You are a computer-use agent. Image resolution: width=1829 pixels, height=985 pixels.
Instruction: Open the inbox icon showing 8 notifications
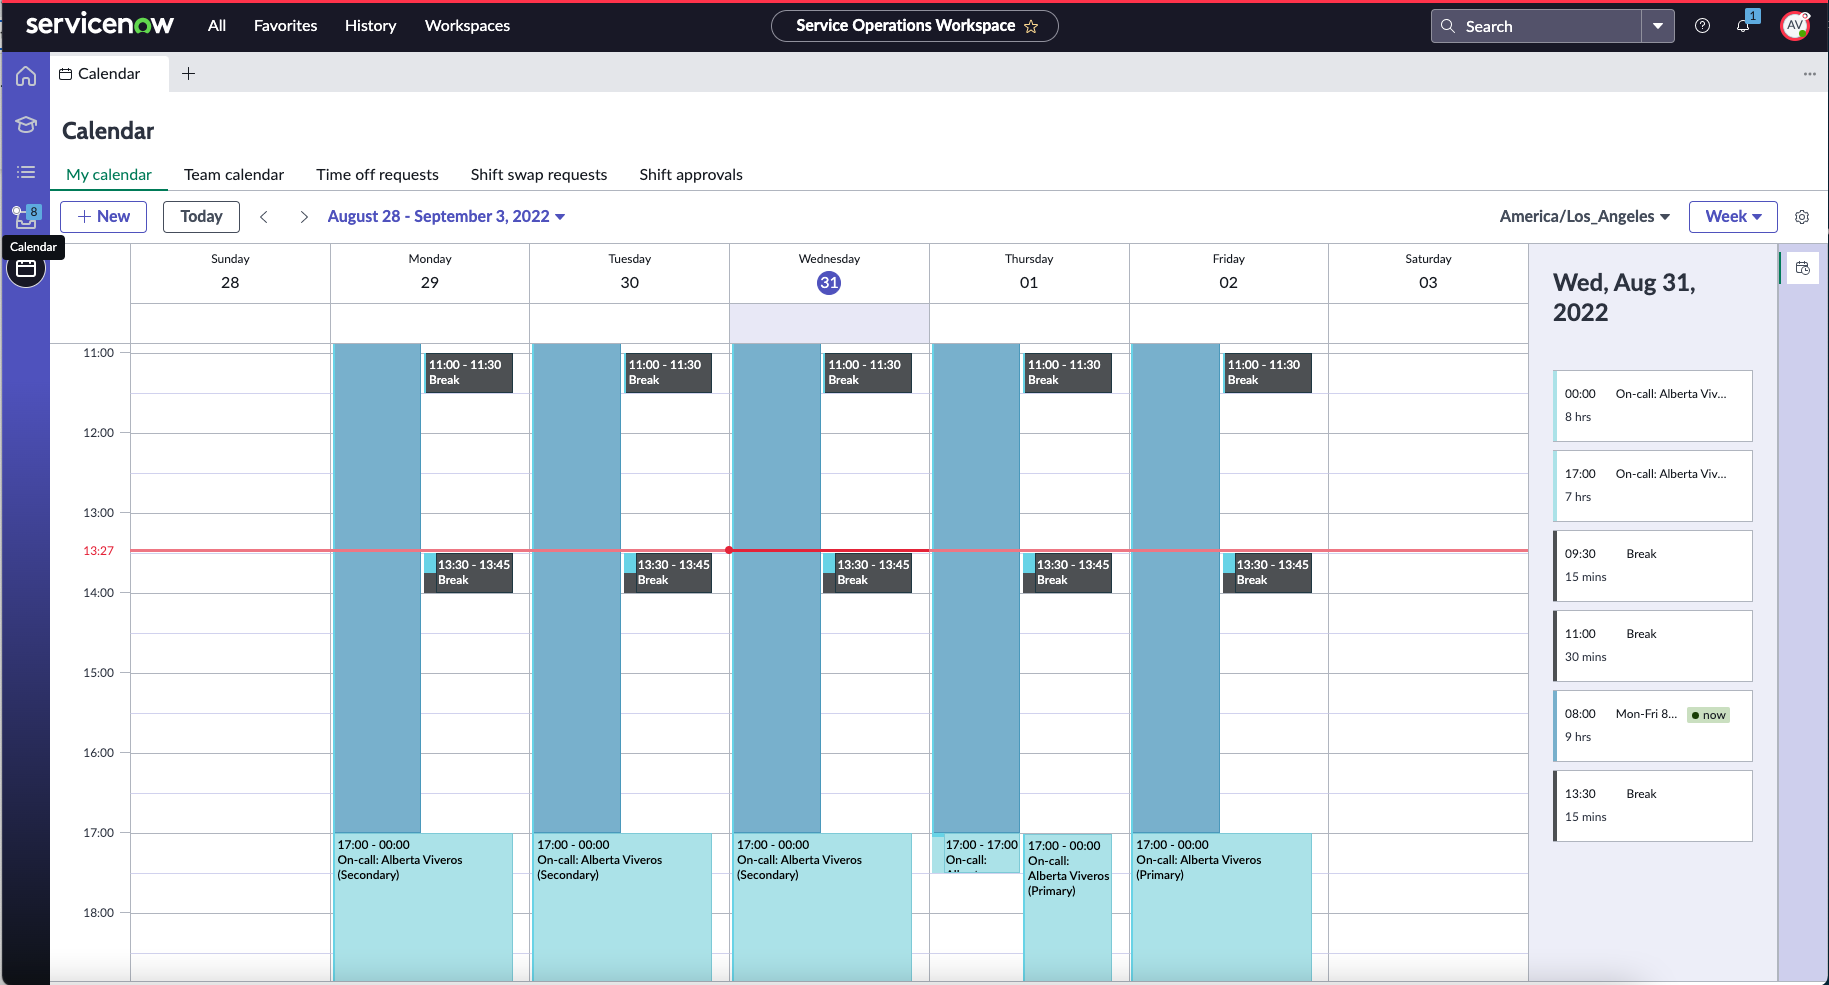point(24,216)
